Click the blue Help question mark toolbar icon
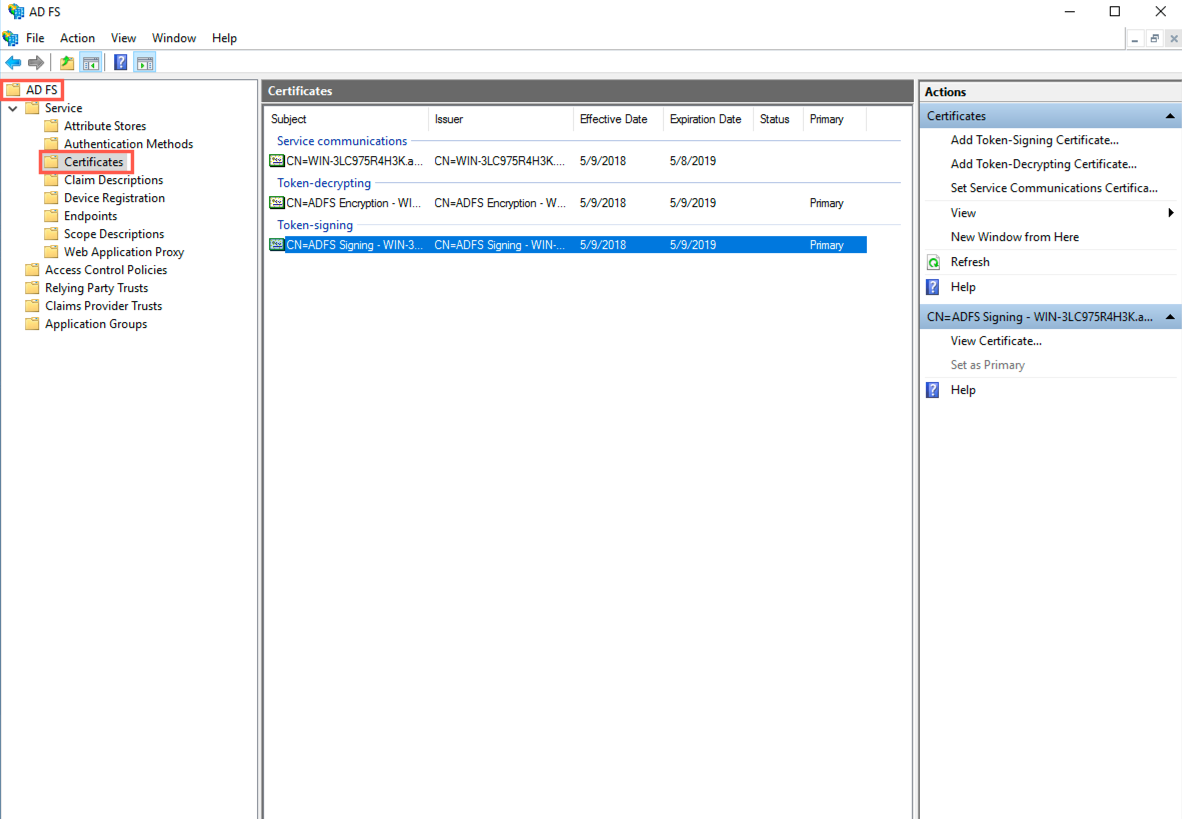The width and height of the screenshot is (1182, 819). 120,62
